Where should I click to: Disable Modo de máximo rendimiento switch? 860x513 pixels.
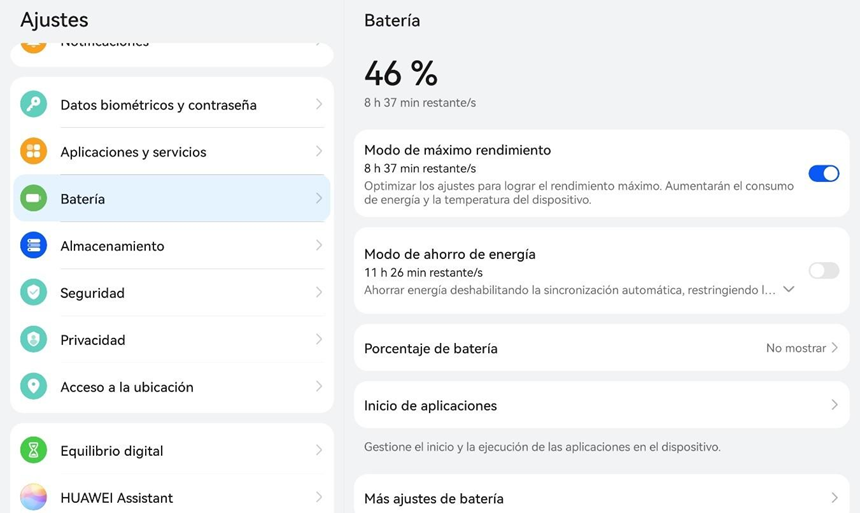click(823, 173)
